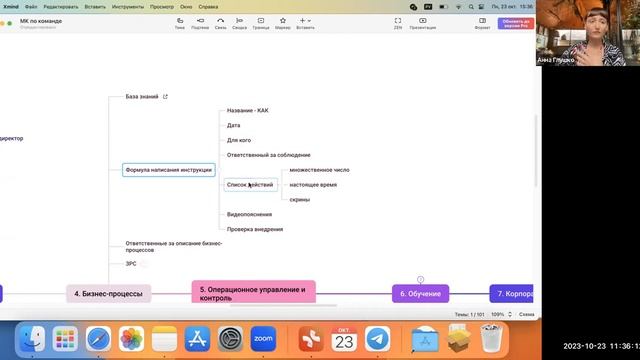This screenshot has width=640, height=360.
Task: Select the Связь relationship tool
Action: 220,23
